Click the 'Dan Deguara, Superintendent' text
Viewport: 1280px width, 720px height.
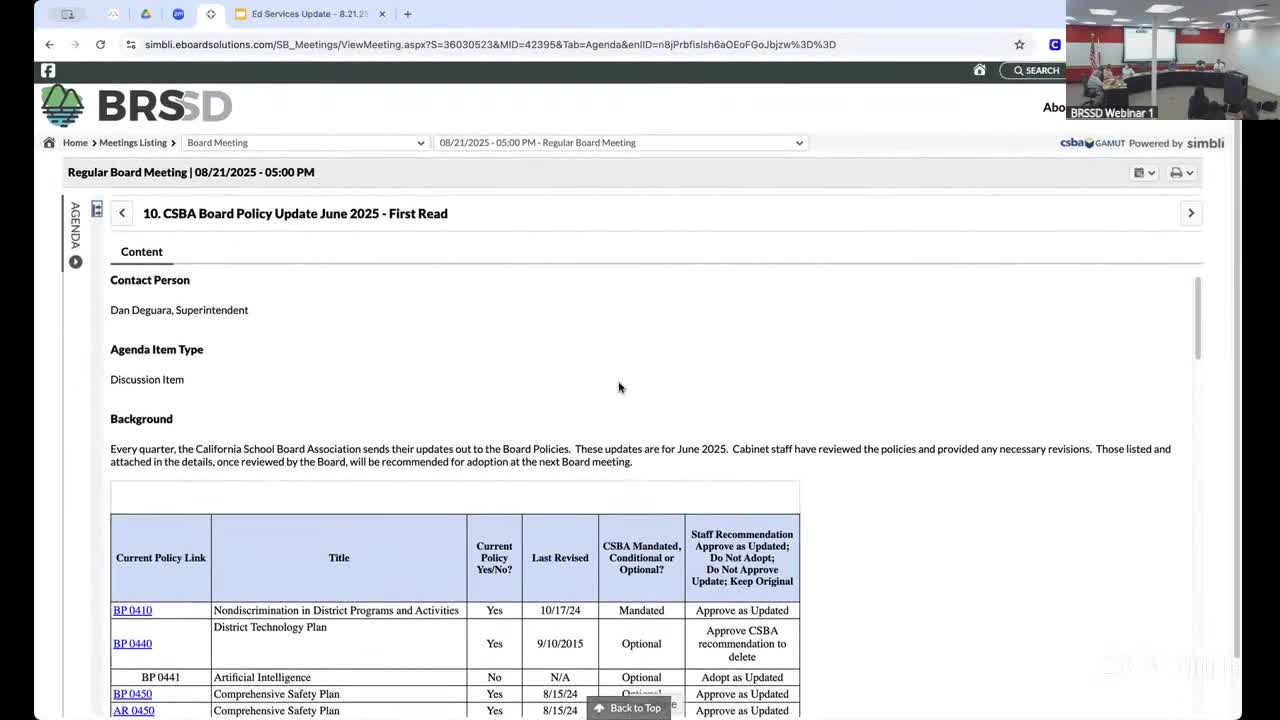coord(179,310)
